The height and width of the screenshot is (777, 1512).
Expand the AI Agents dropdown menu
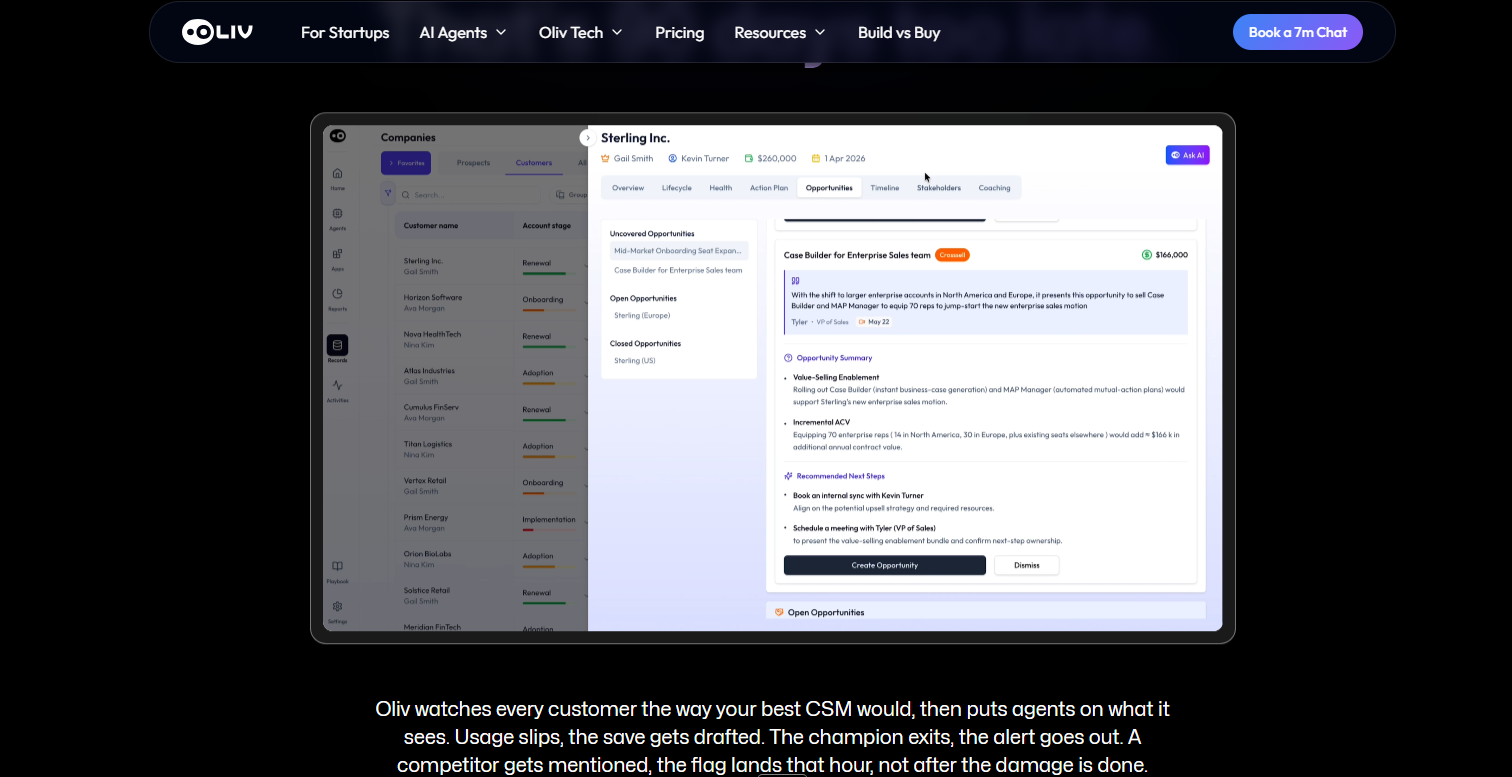point(463,32)
